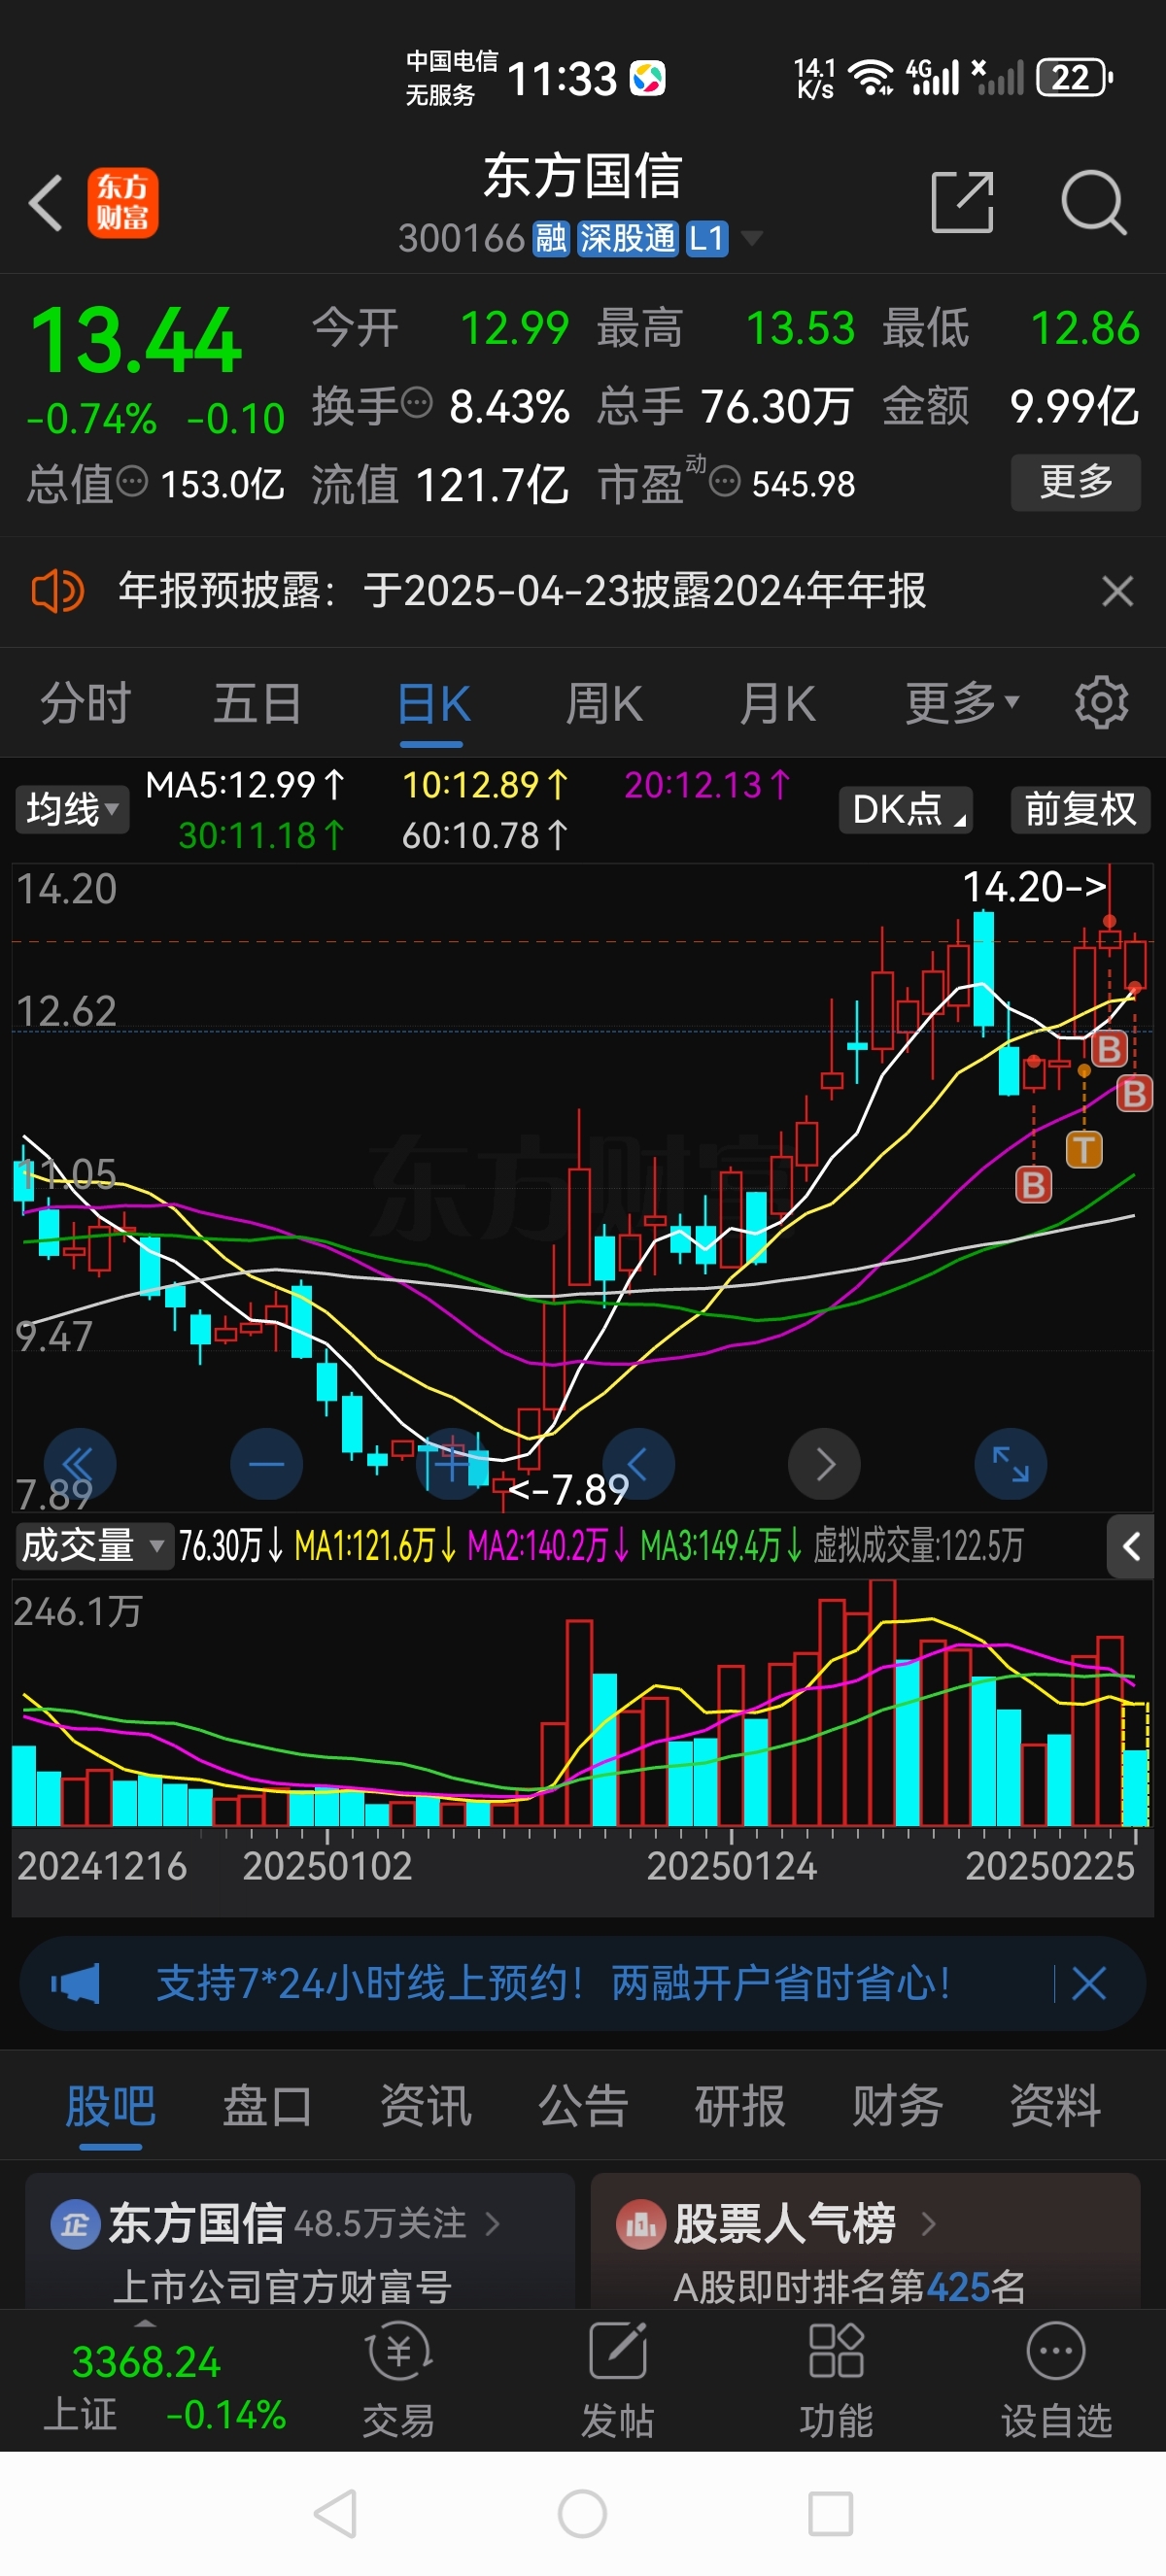
Task: Expand chart to fullscreen
Action: coord(1010,1464)
